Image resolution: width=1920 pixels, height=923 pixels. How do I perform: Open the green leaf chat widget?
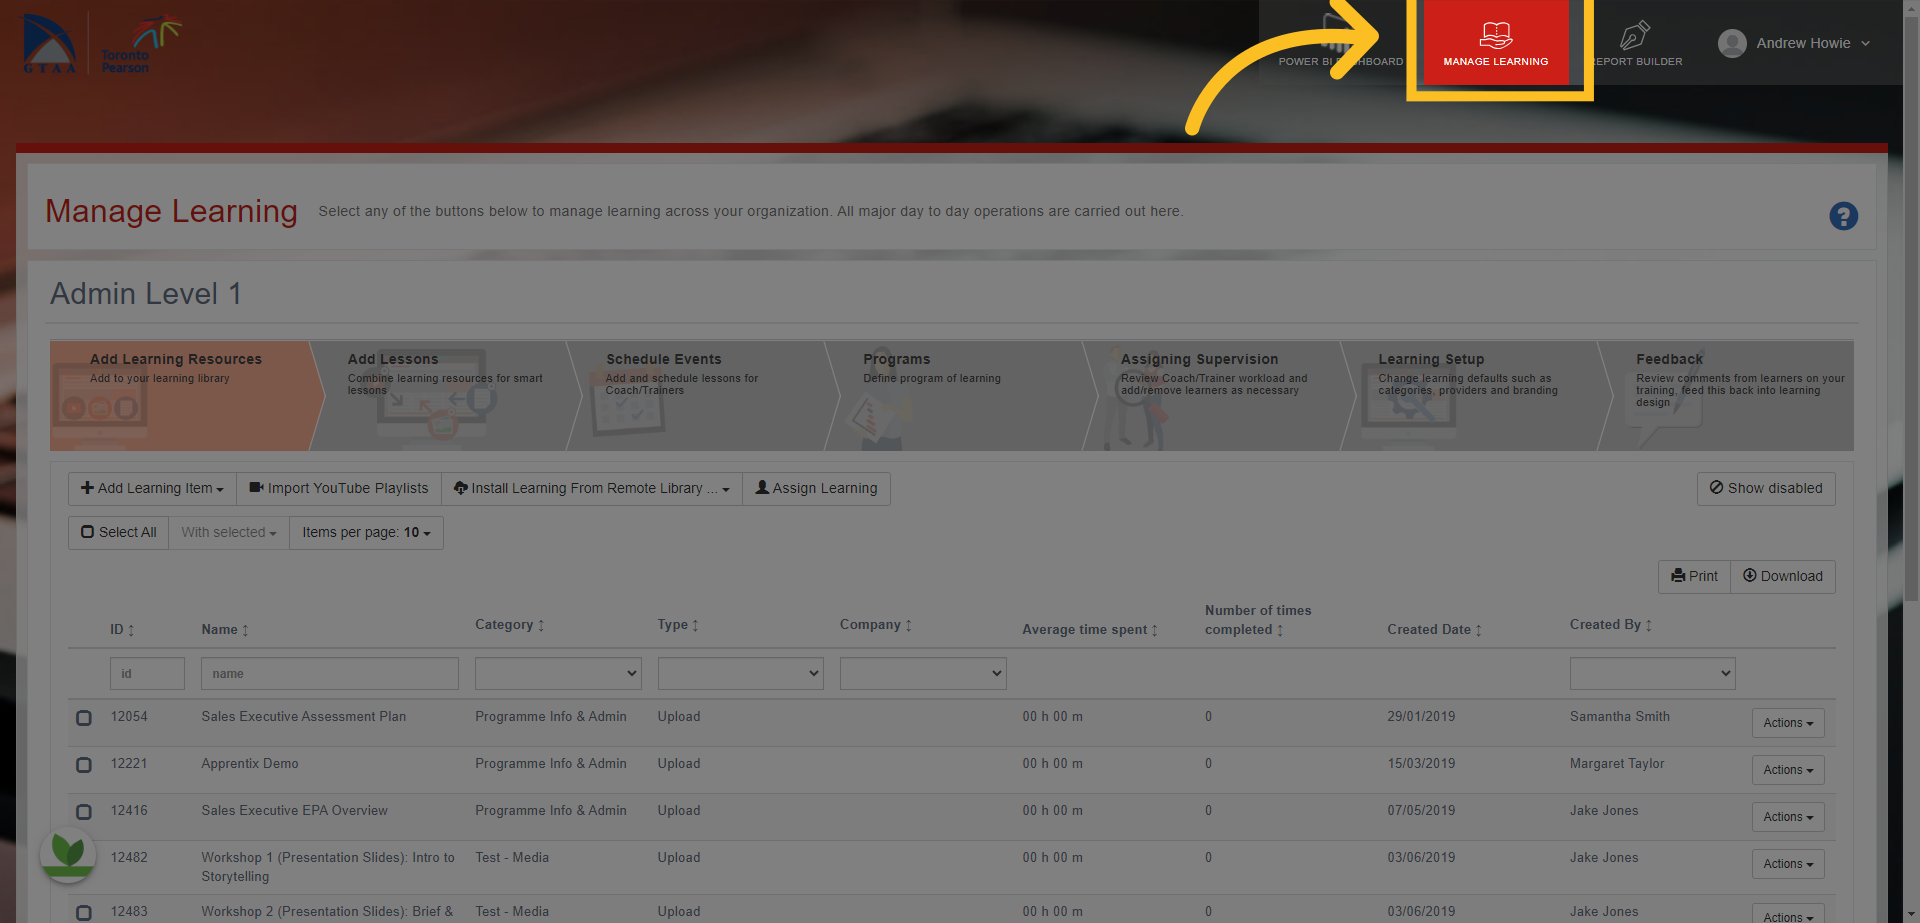[67, 854]
